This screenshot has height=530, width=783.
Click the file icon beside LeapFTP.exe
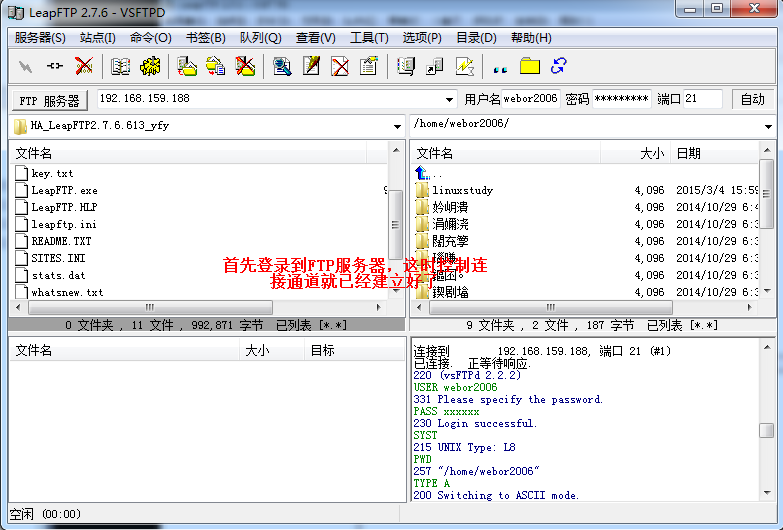pyautogui.click(x=21, y=190)
